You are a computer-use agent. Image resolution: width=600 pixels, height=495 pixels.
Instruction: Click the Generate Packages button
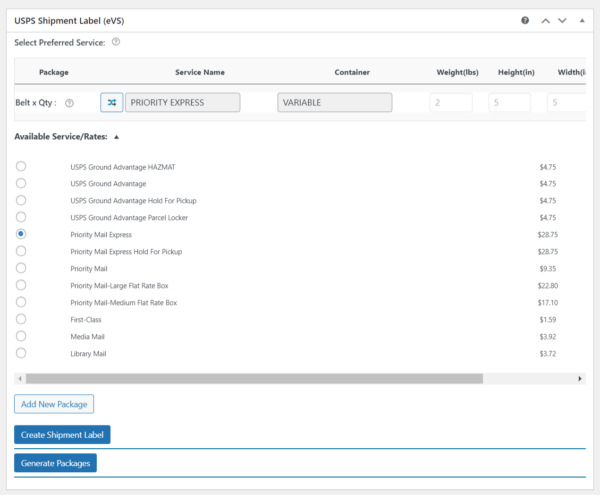[55, 463]
